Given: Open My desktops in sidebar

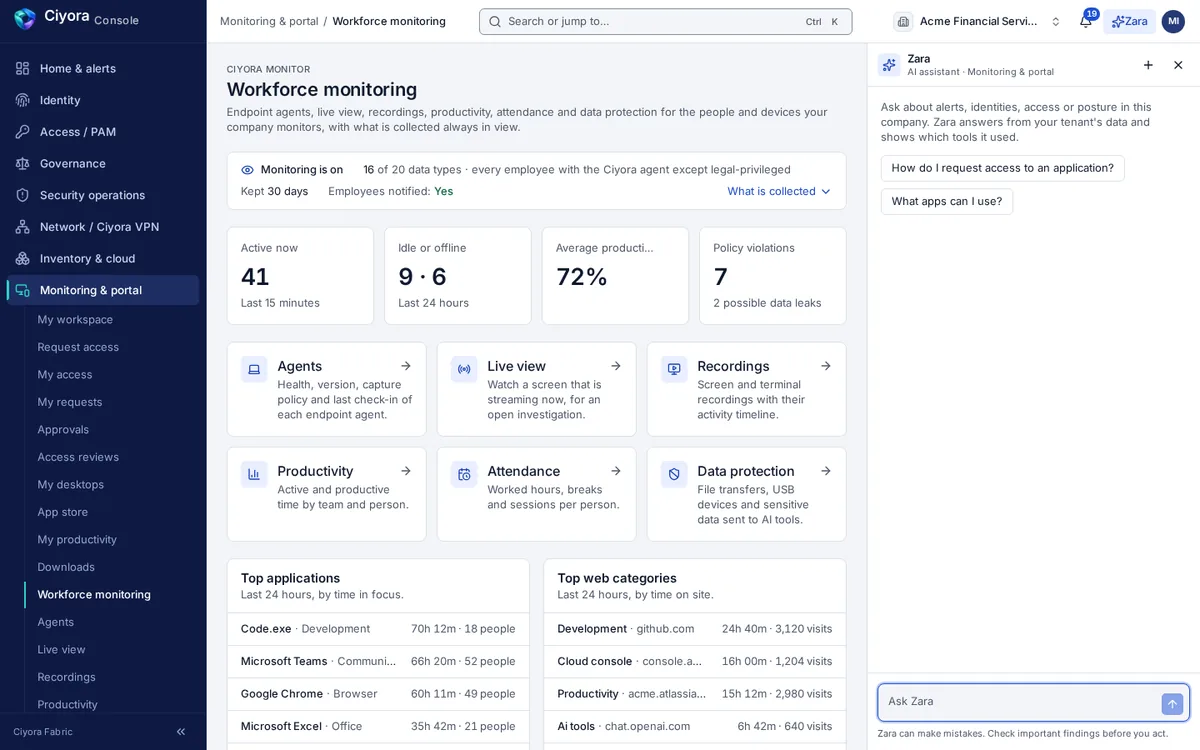Looking at the screenshot, I should [x=111, y=485].
